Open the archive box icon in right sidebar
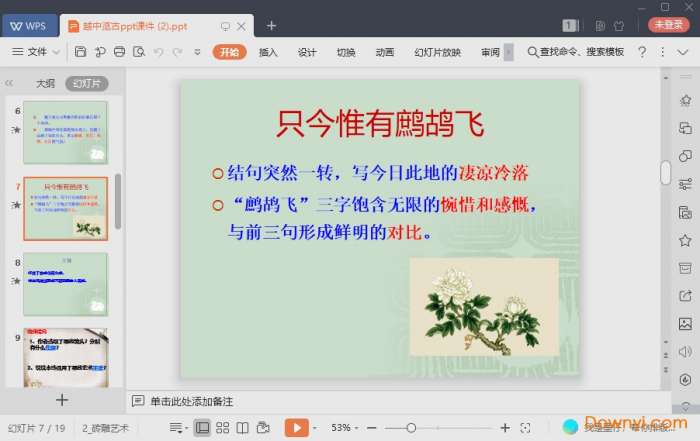The height and width of the screenshot is (441, 700). [685, 268]
